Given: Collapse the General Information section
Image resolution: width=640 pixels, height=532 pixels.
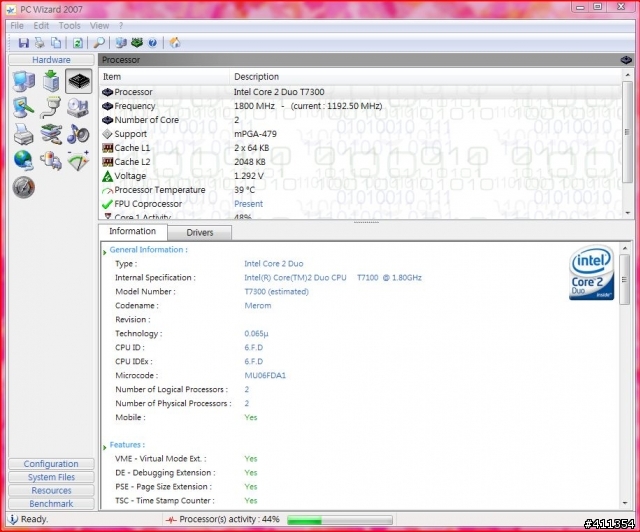Looking at the screenshot, I should pyautogui.click(x=104, y=252).
